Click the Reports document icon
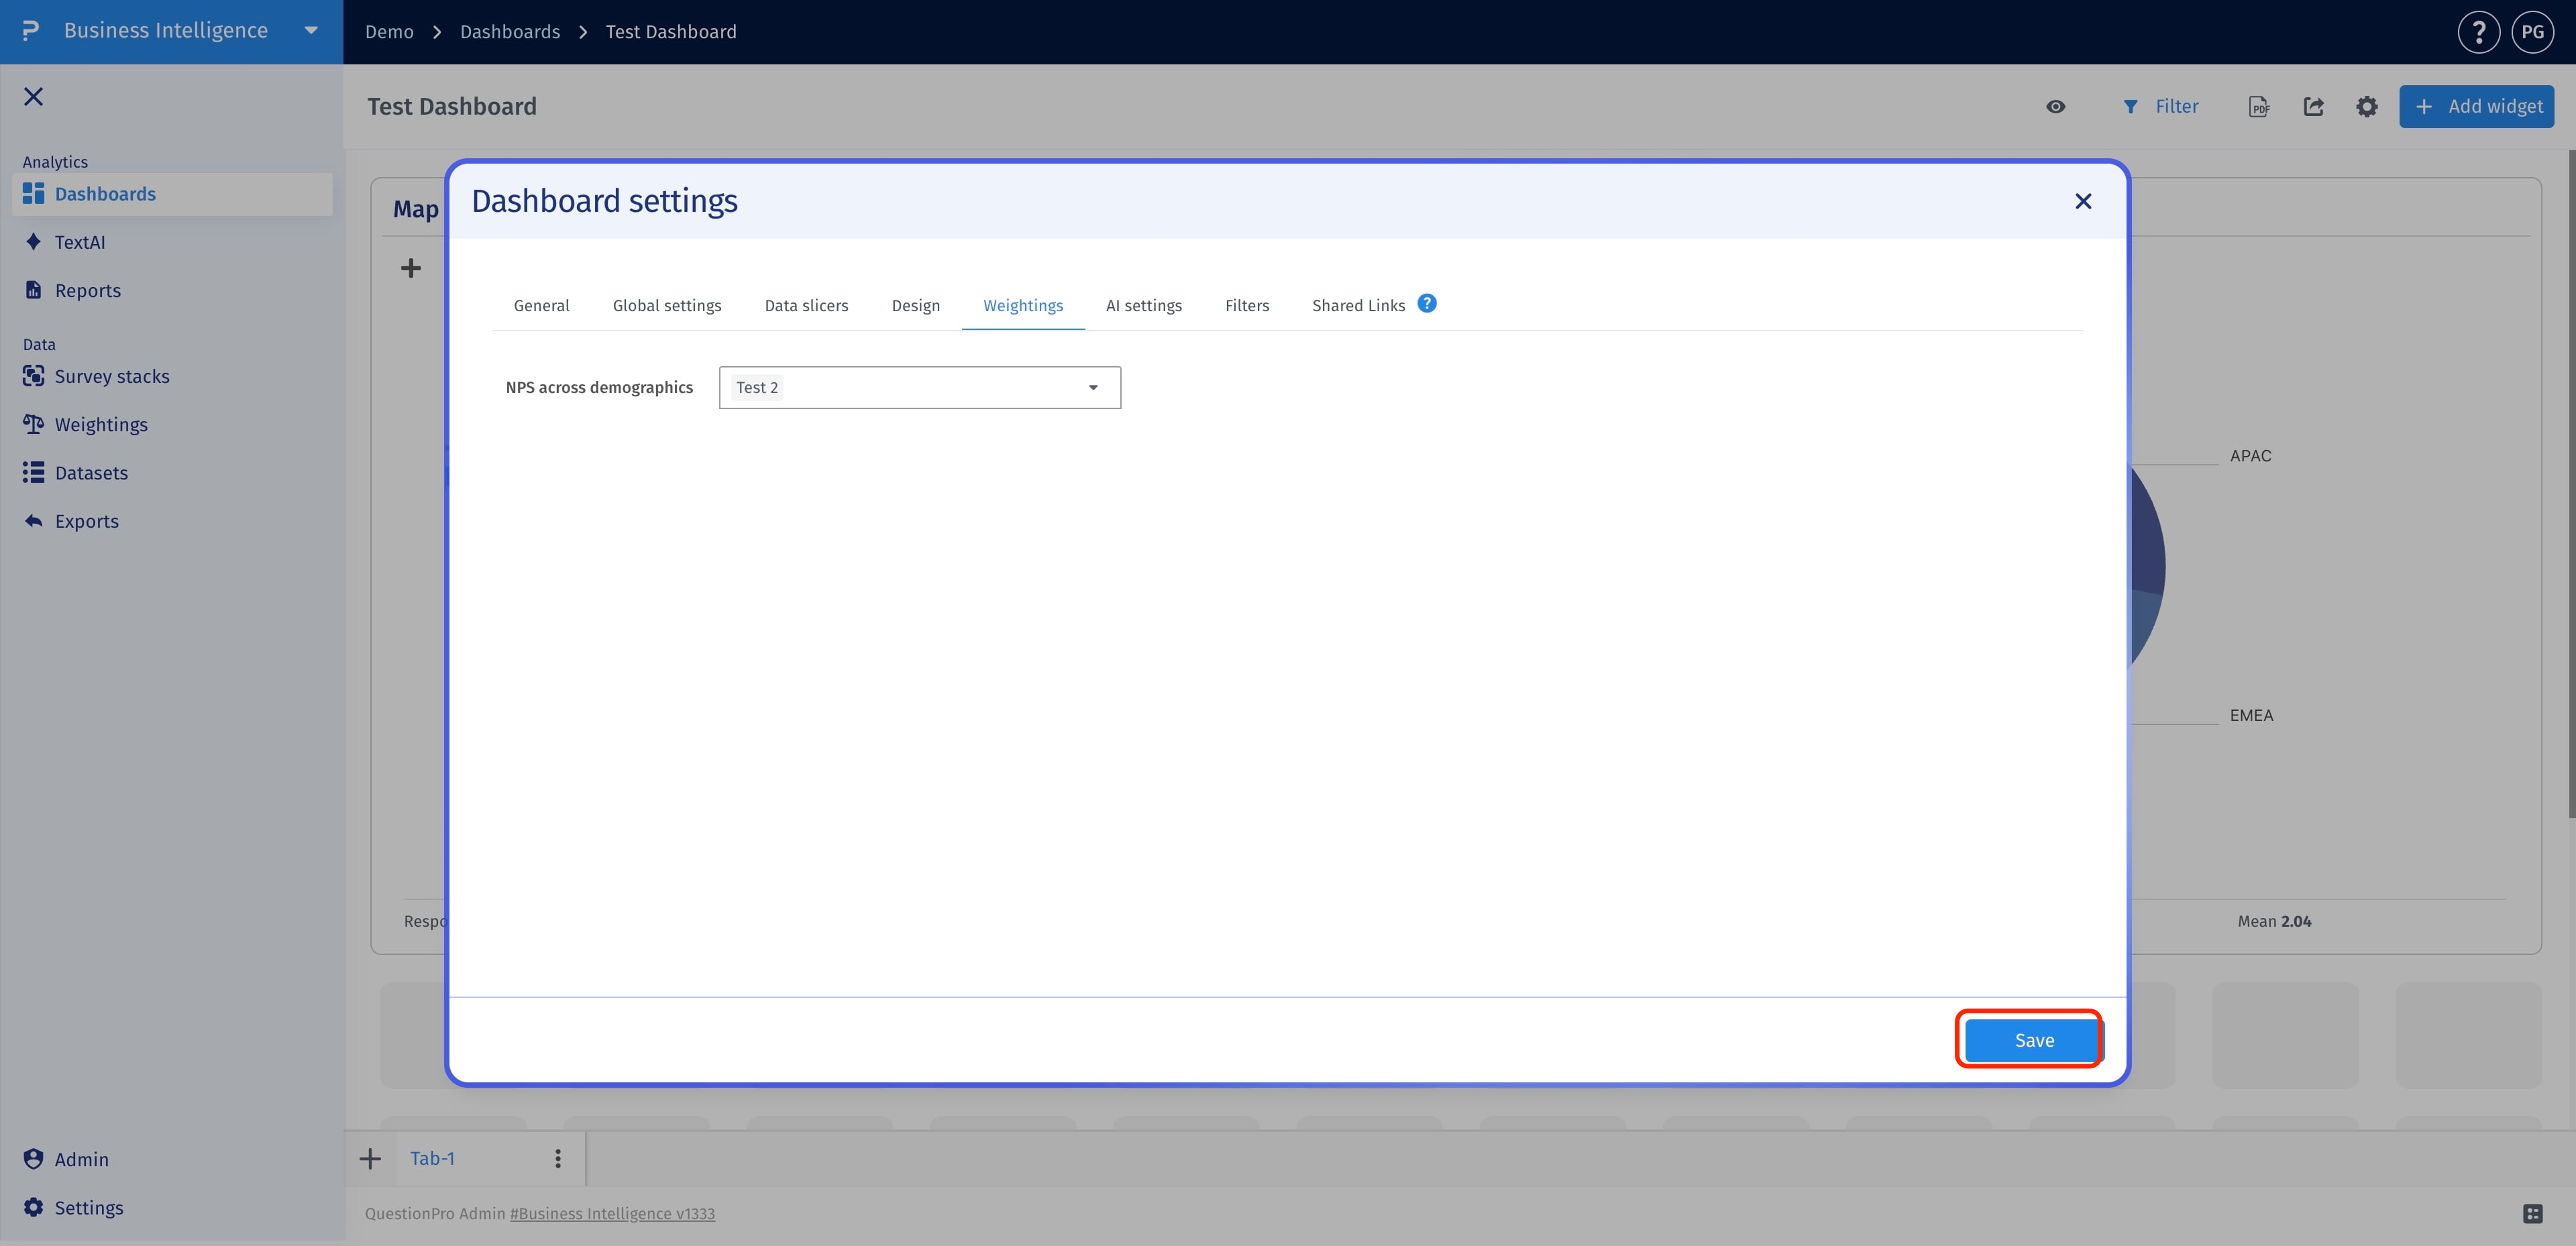The height and width of the screenshot is (1246, 2576). (x=33, y=289)
